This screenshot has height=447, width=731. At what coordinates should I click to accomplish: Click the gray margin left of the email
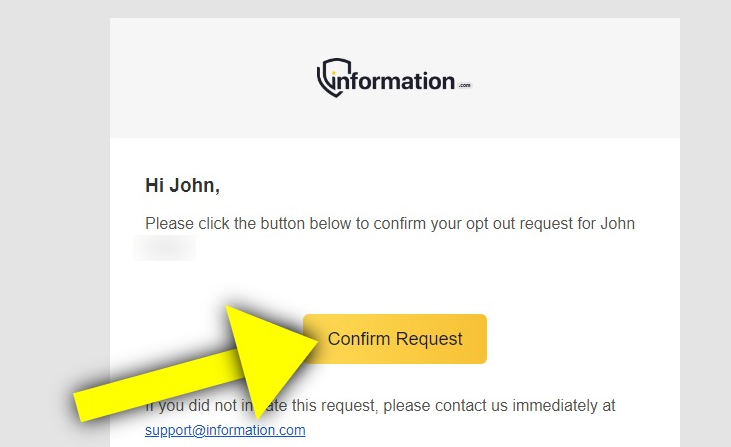pos(55,224)
